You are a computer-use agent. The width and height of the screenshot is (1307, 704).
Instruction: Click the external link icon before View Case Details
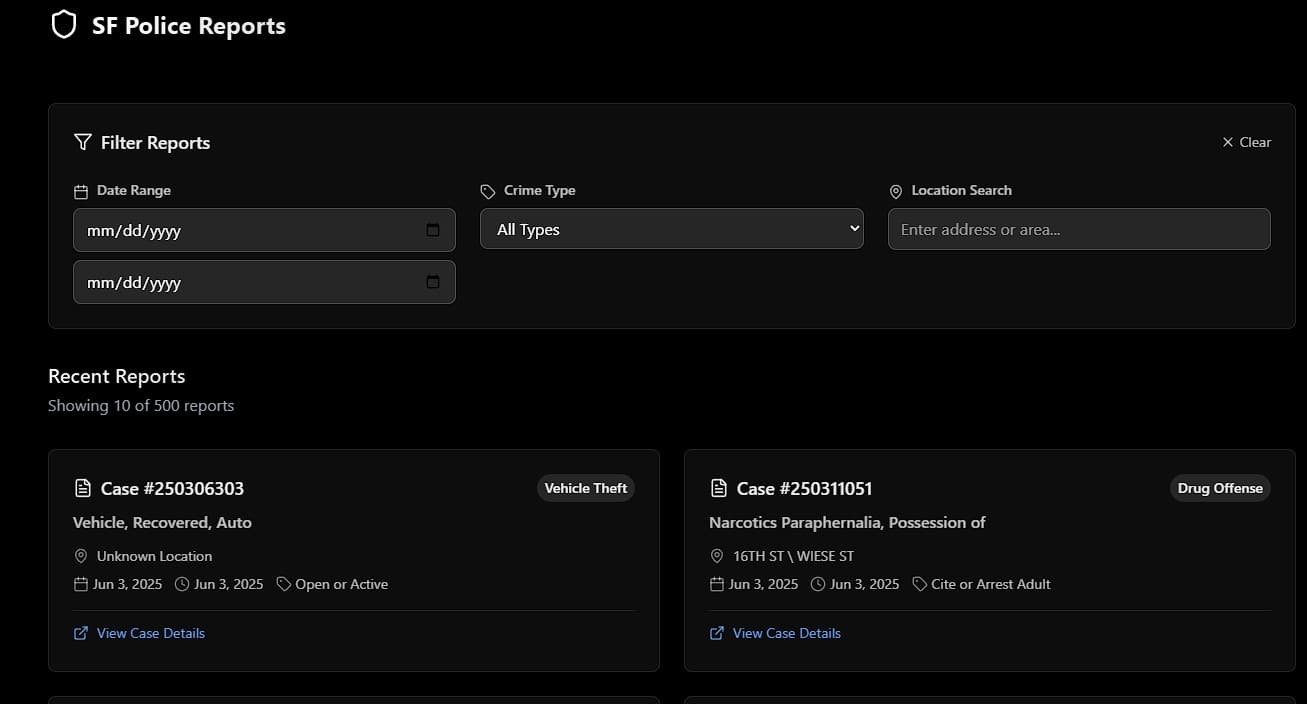coord(79,632)
